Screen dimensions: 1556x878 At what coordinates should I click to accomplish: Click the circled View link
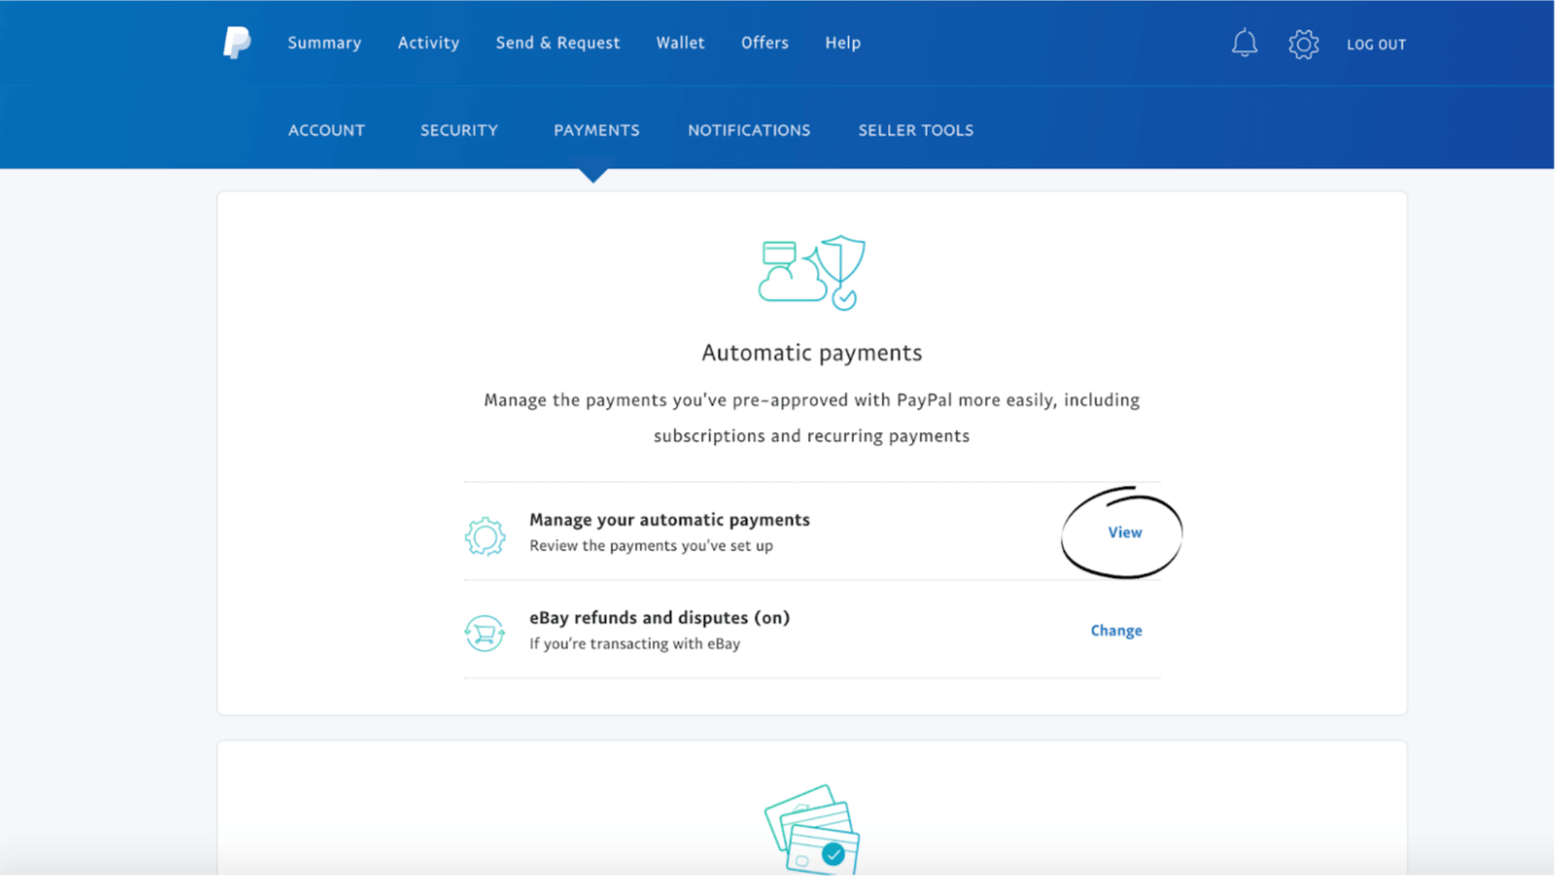(1124, 532)
